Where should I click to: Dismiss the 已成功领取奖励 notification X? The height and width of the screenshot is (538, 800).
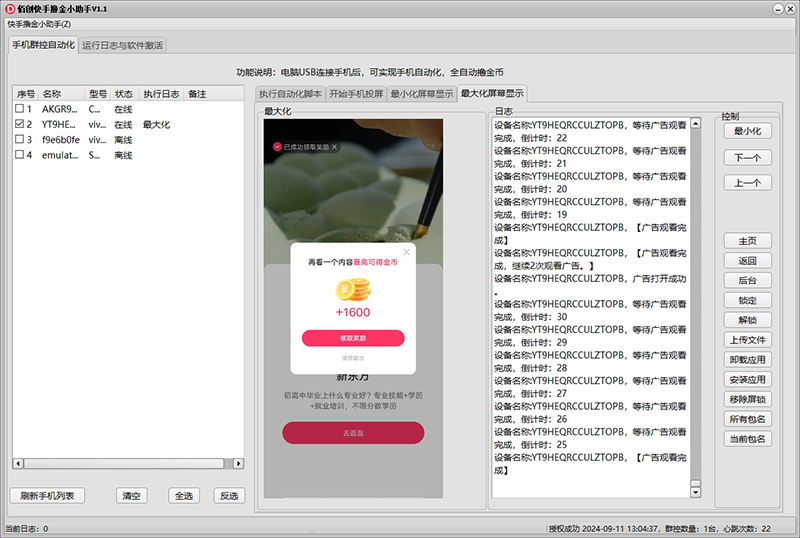click(334, 147)
